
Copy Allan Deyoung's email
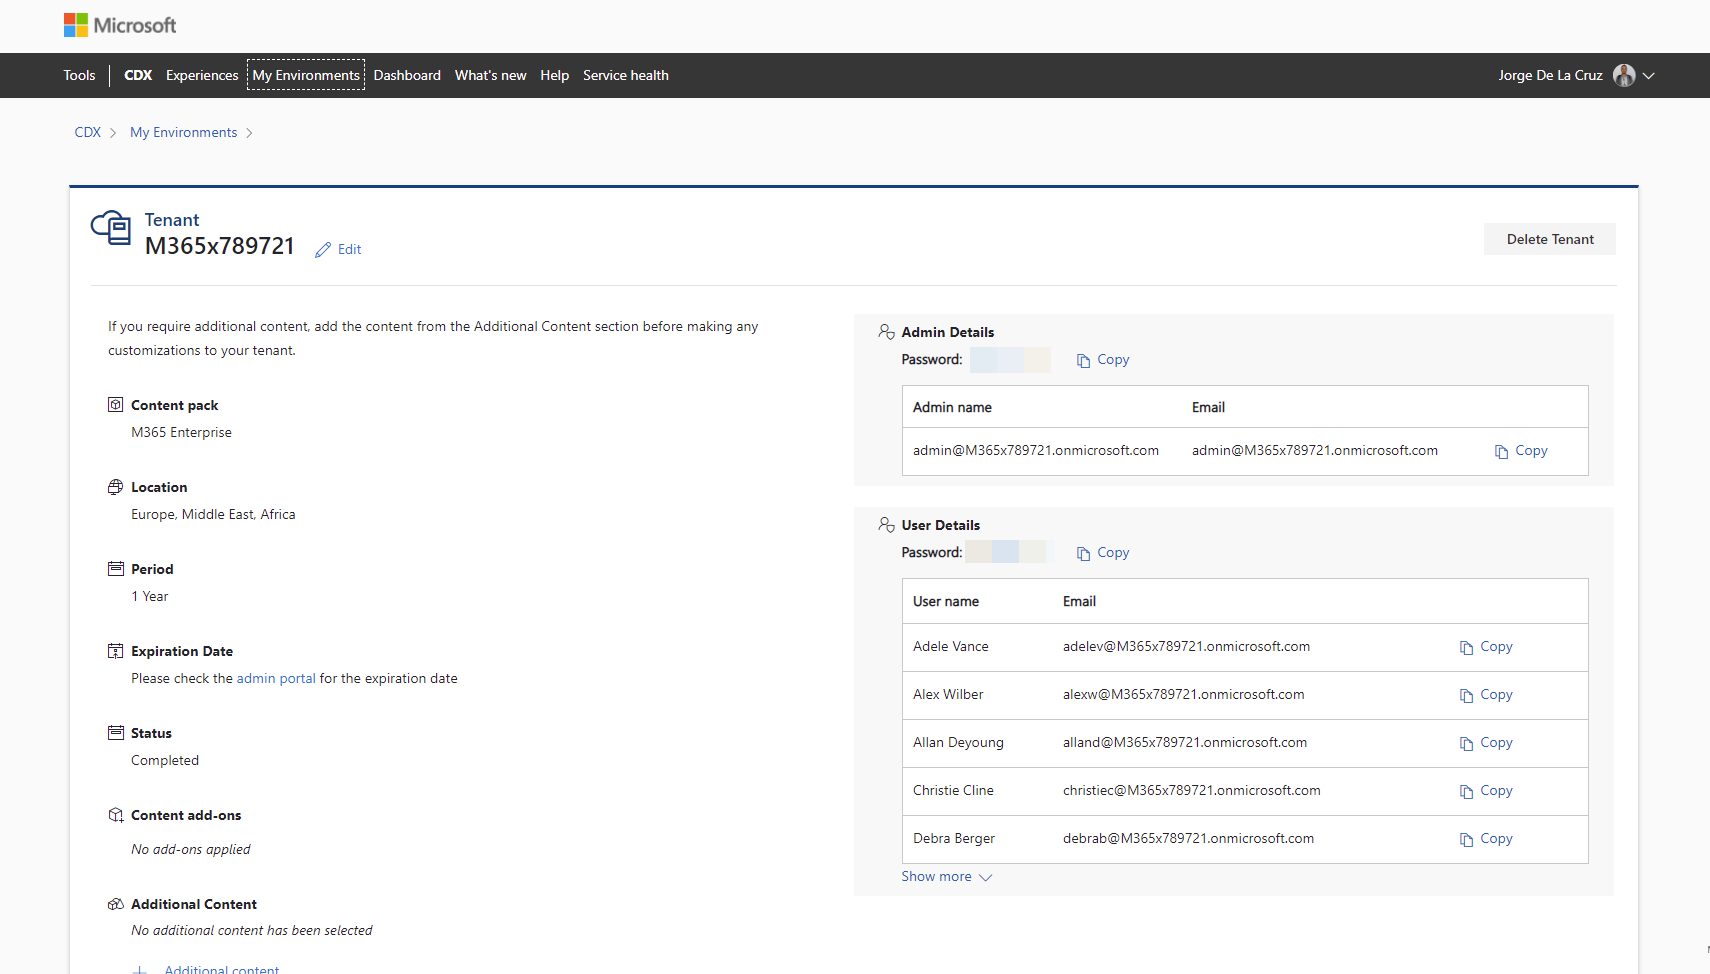(1486, 743)
